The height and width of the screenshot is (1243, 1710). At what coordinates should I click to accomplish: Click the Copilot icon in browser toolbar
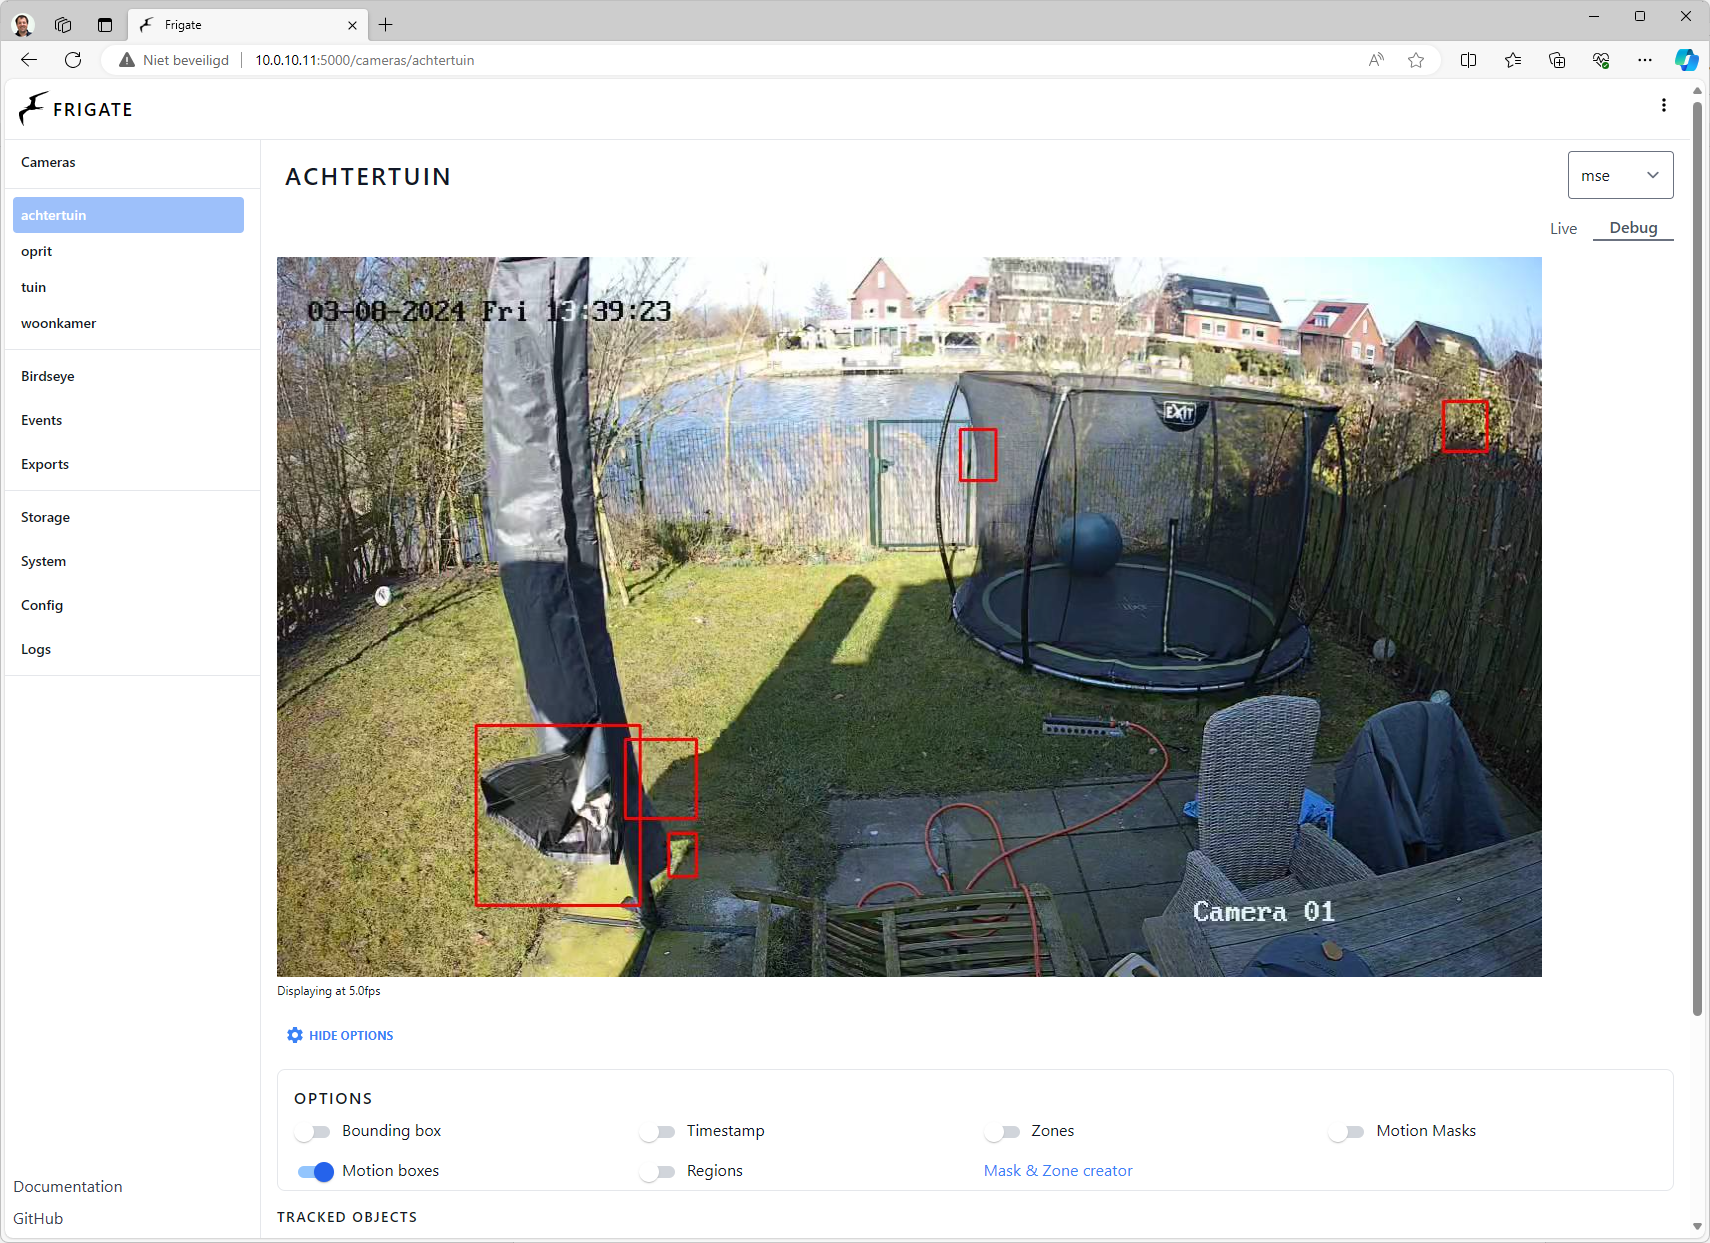point(1686,60)
